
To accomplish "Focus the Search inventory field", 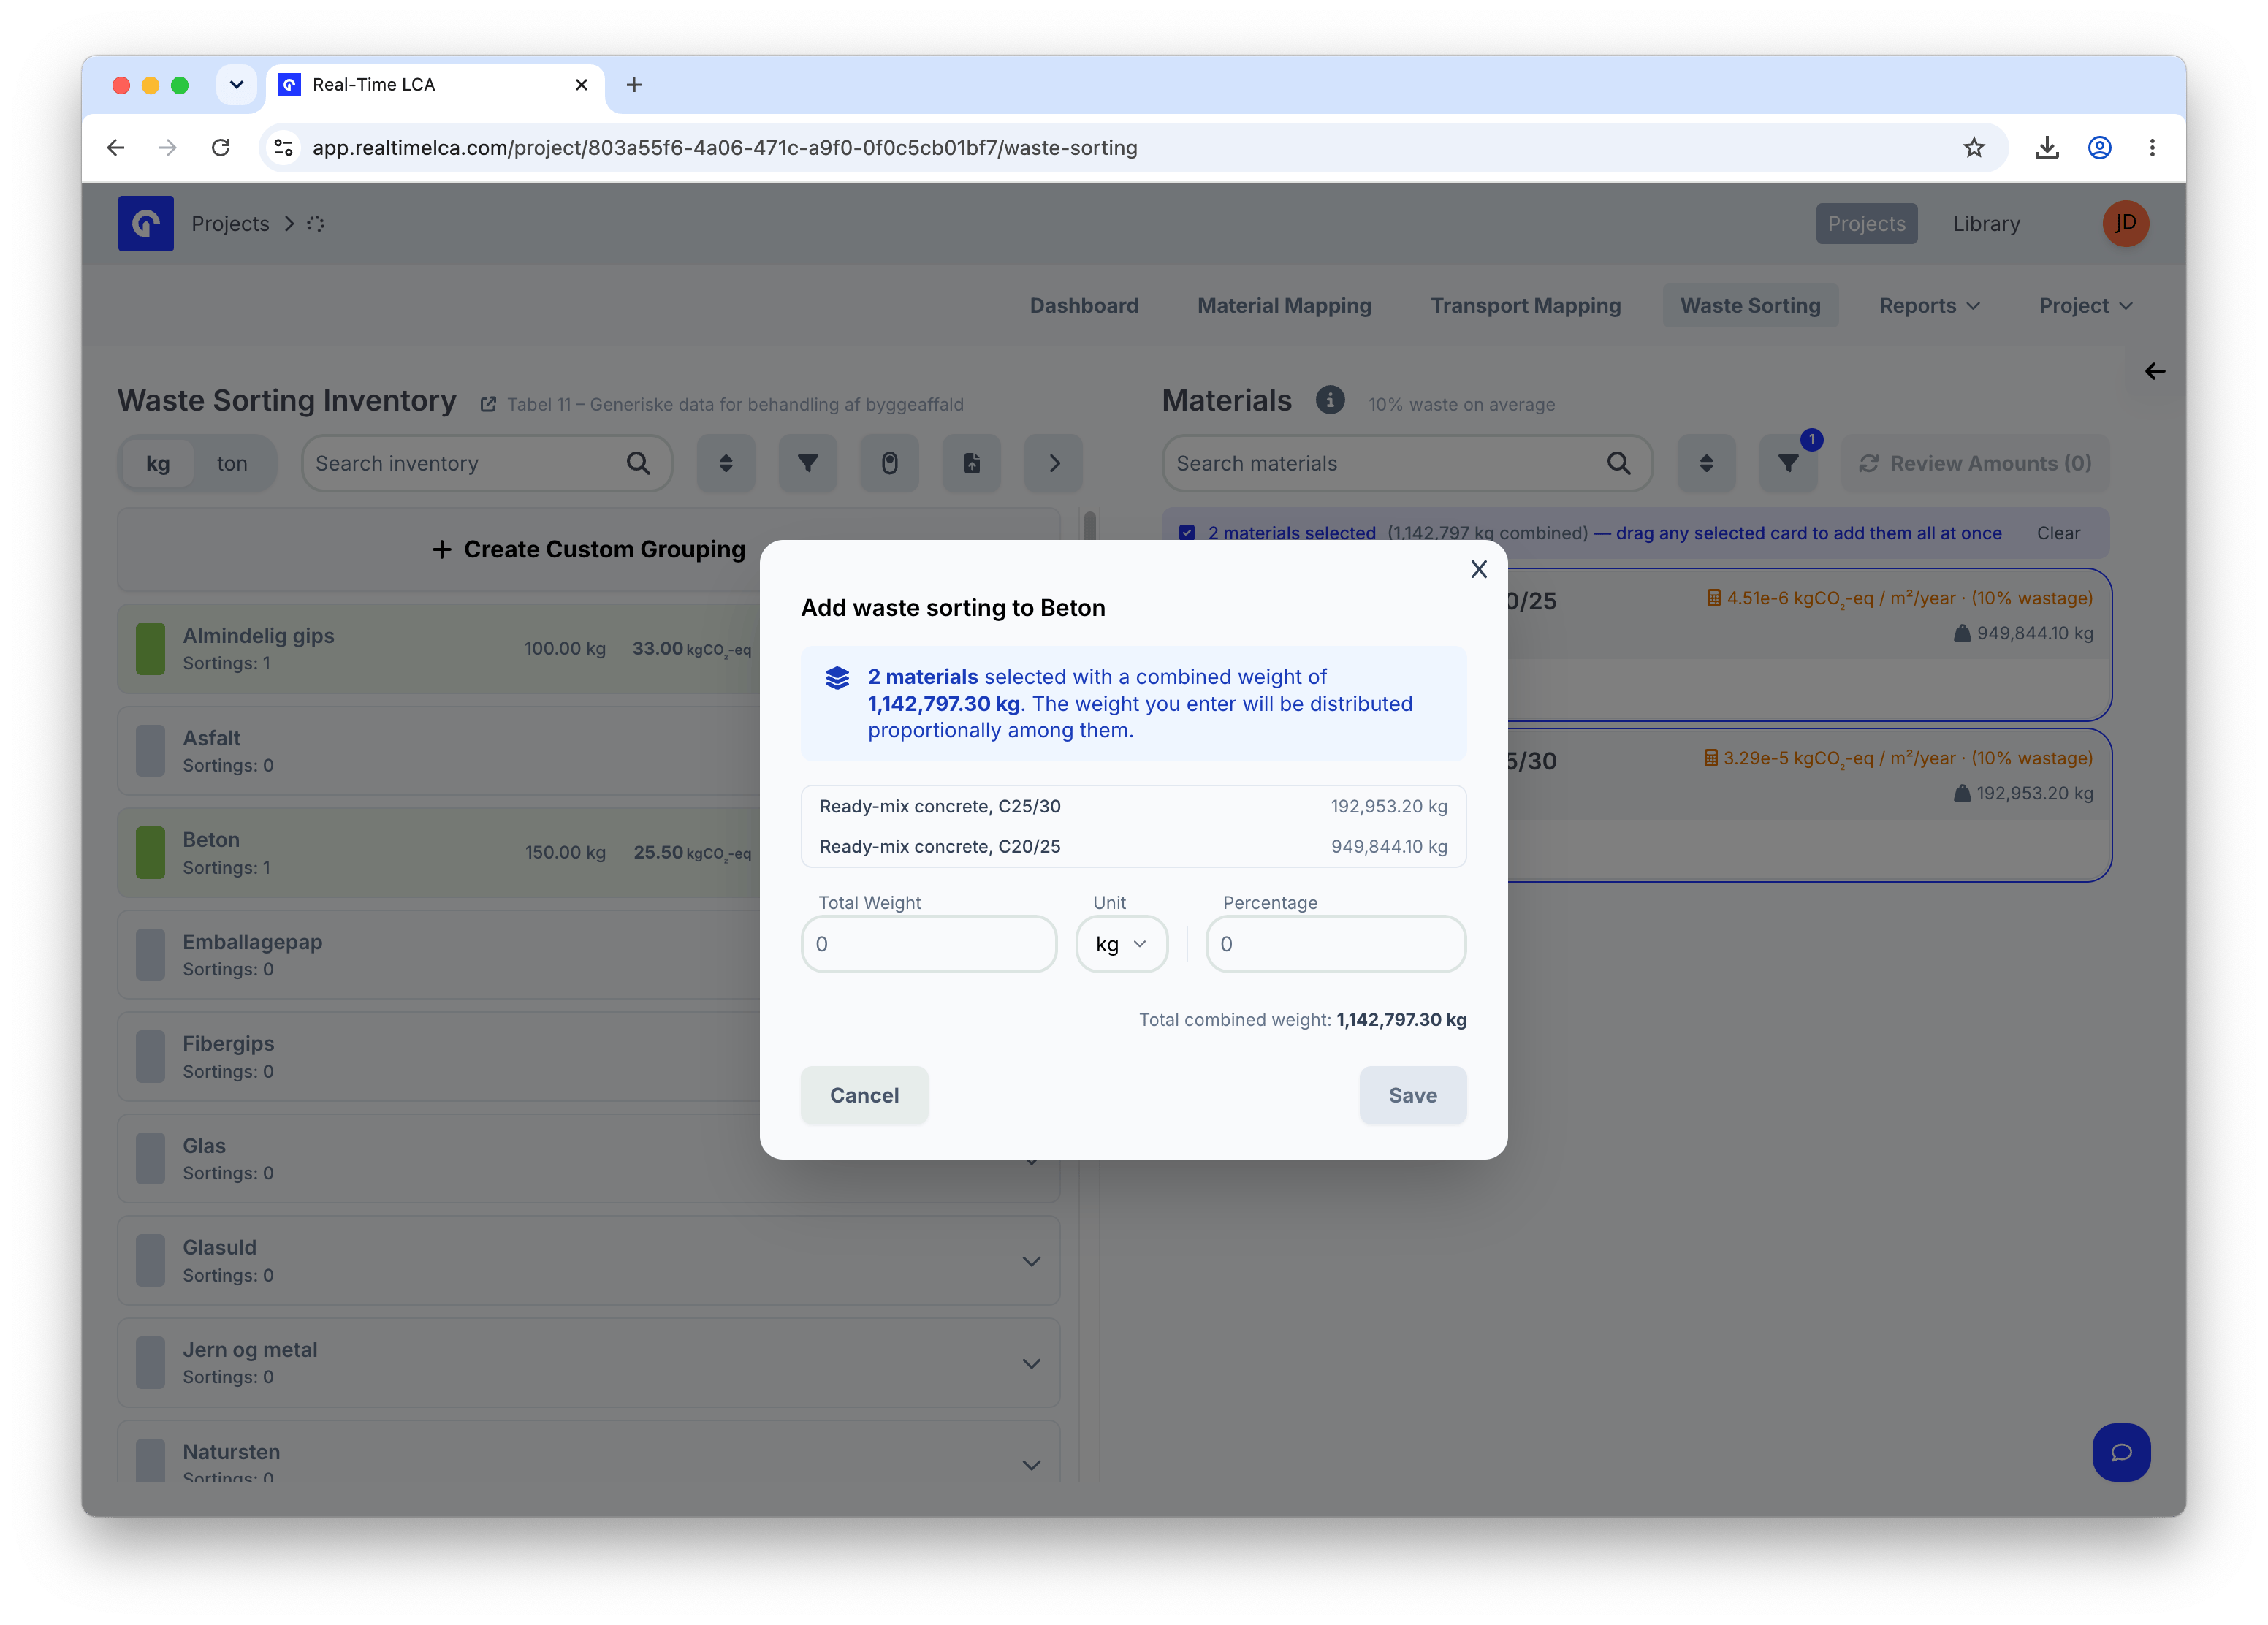I will click(486, 463).
